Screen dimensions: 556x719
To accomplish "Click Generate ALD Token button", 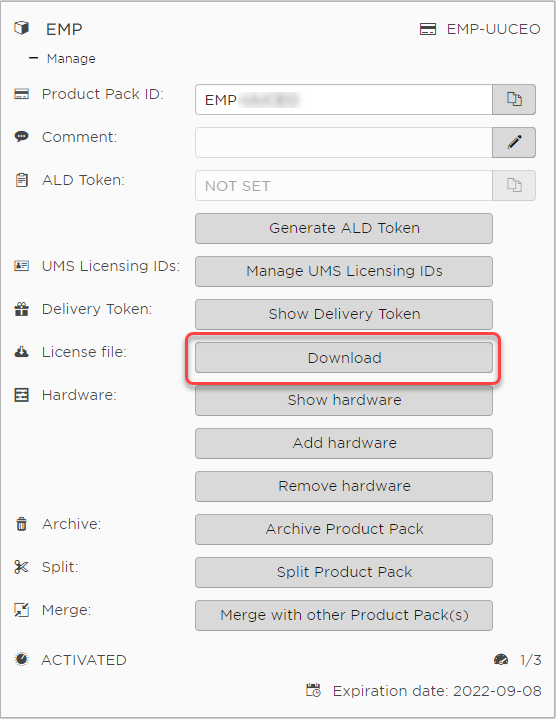I will click(344, 228).
